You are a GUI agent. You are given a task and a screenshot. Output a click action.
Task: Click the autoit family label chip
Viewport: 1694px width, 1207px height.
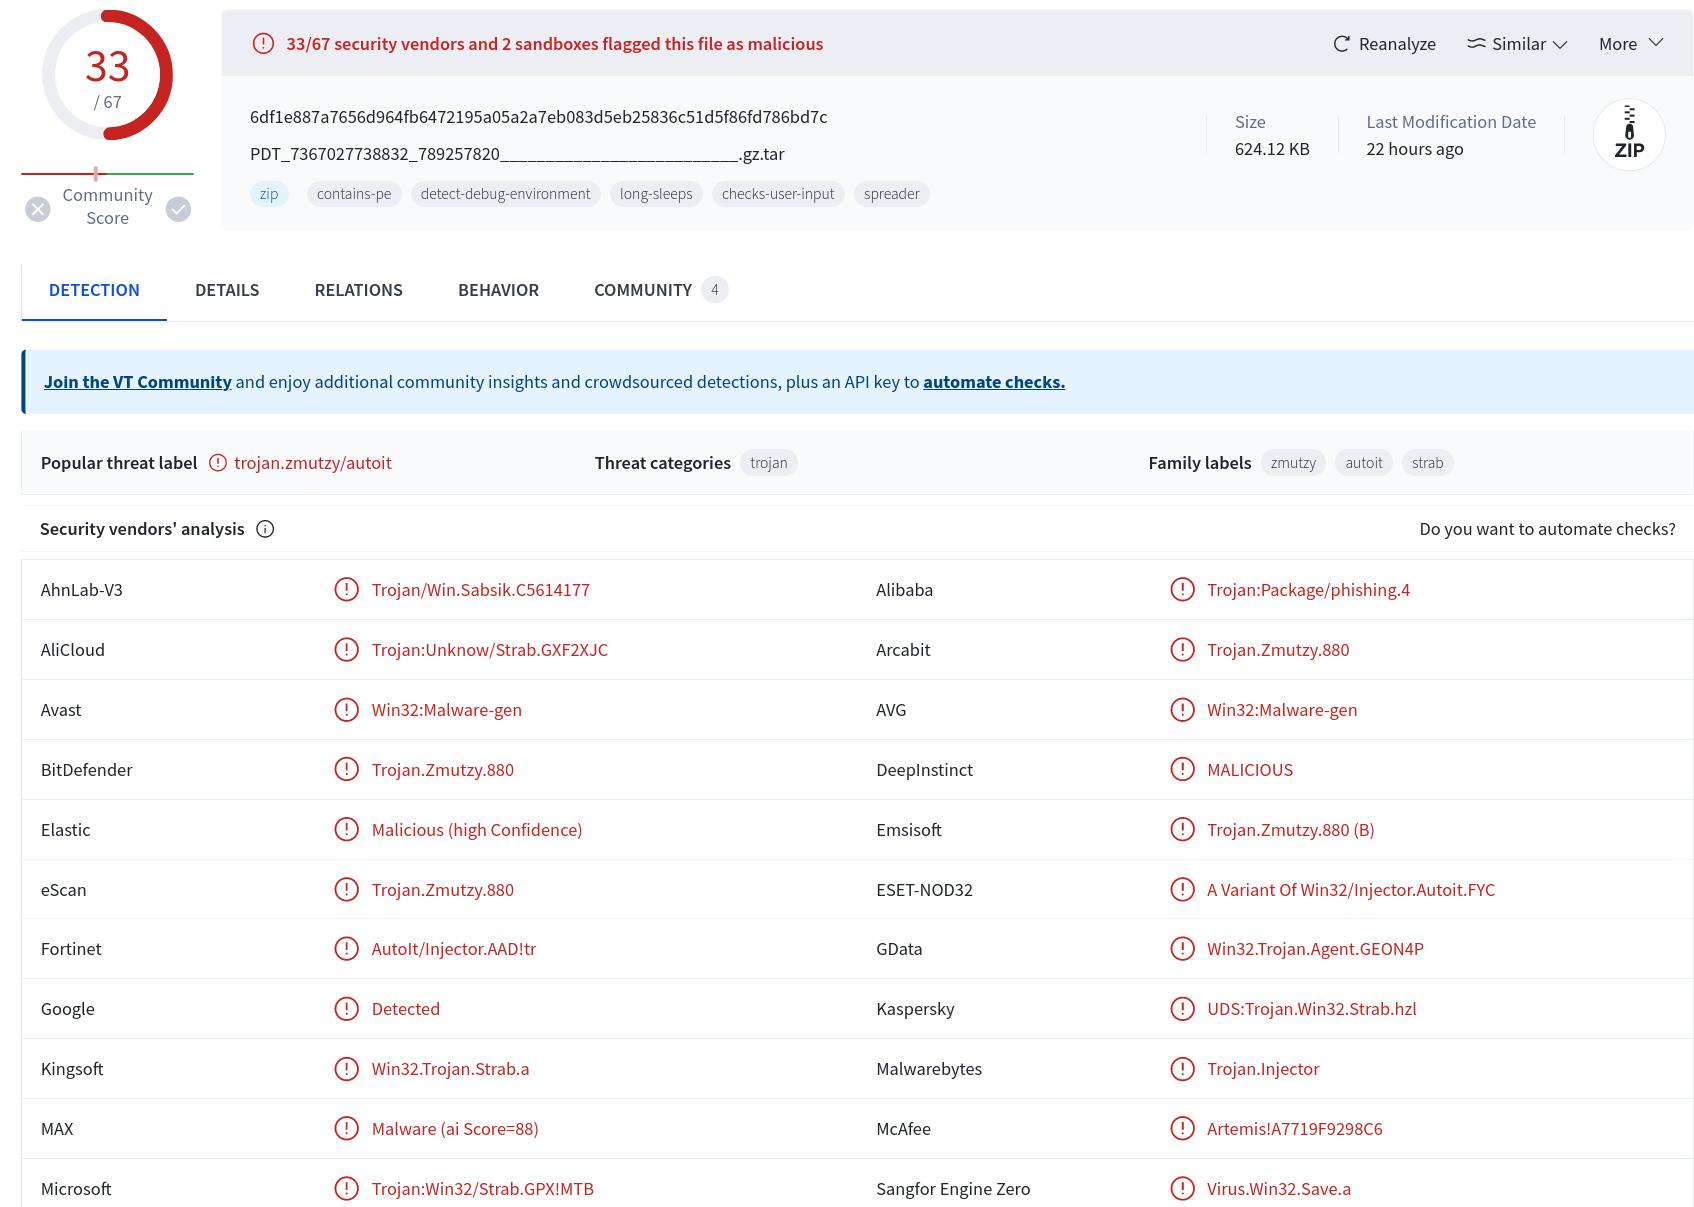tap(1364, 463)
